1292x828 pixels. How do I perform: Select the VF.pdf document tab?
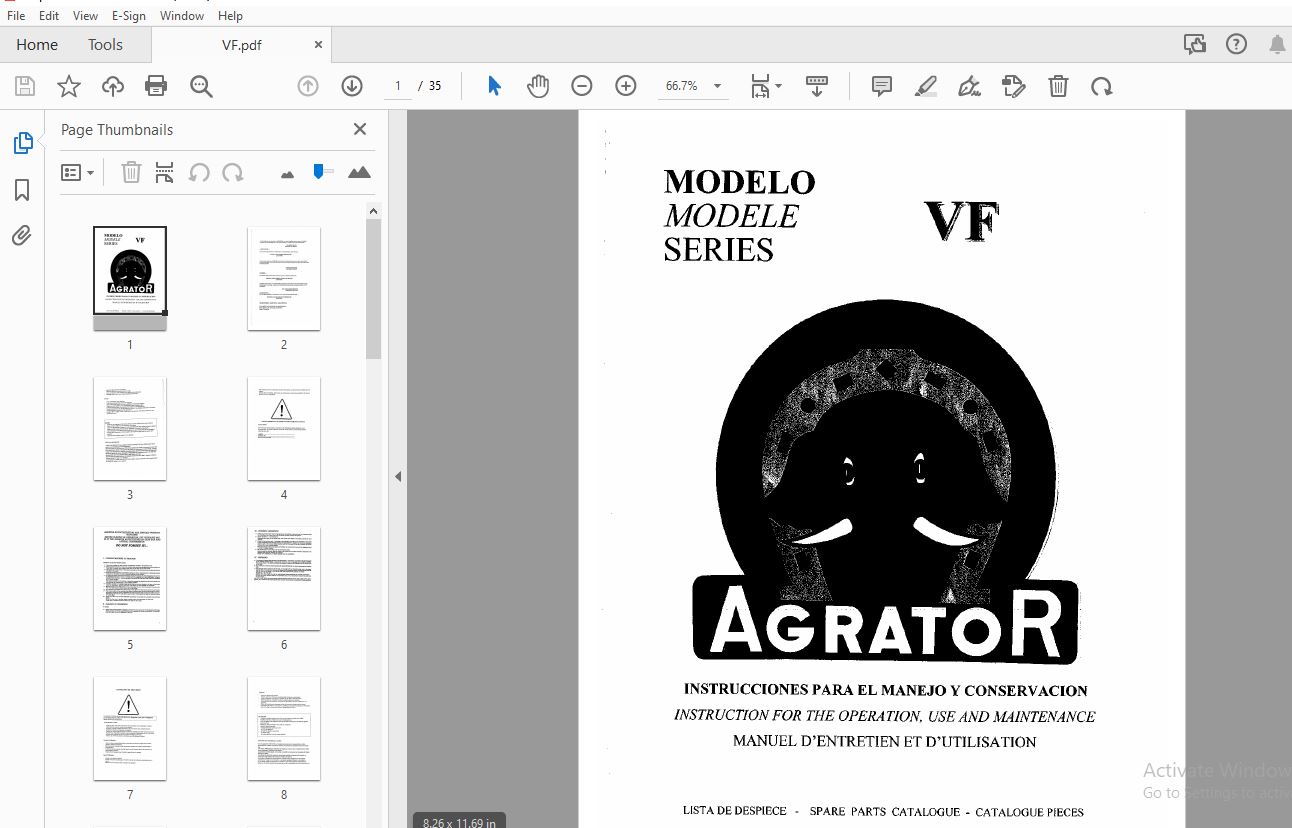242,45
